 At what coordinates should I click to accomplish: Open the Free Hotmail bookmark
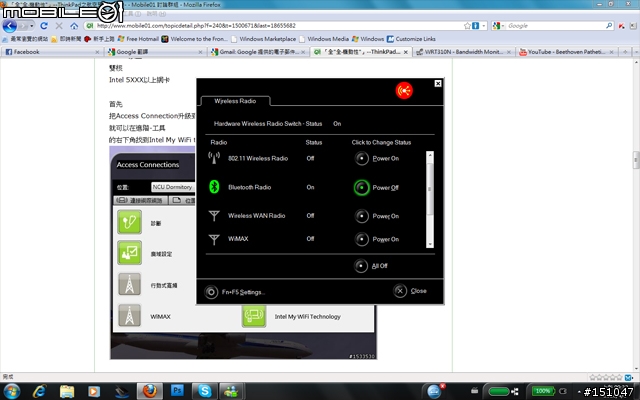click(x=138, y=39)
